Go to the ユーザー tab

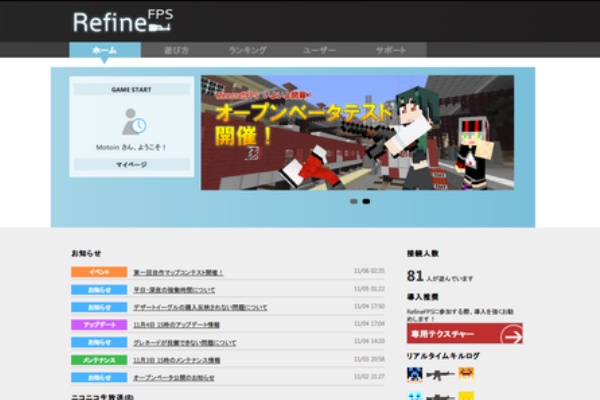point(319,50)
